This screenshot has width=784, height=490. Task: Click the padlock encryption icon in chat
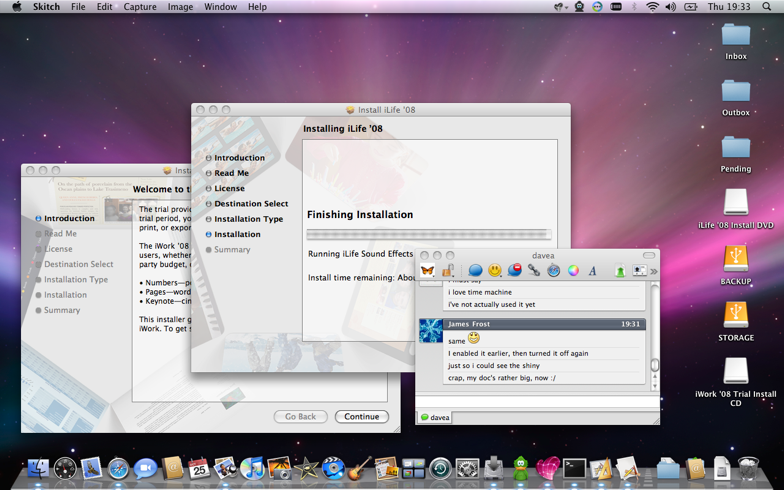[448, 271]
